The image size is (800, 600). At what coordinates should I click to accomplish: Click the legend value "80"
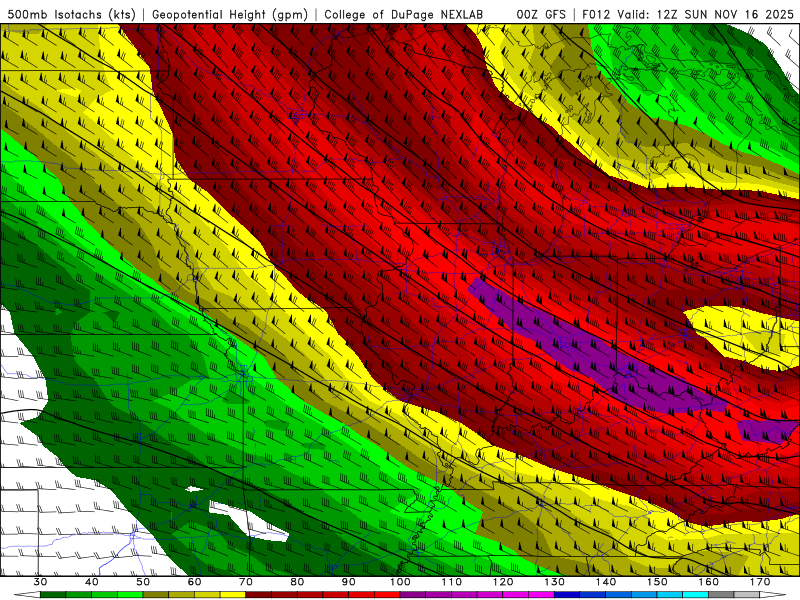coord(297,582)
